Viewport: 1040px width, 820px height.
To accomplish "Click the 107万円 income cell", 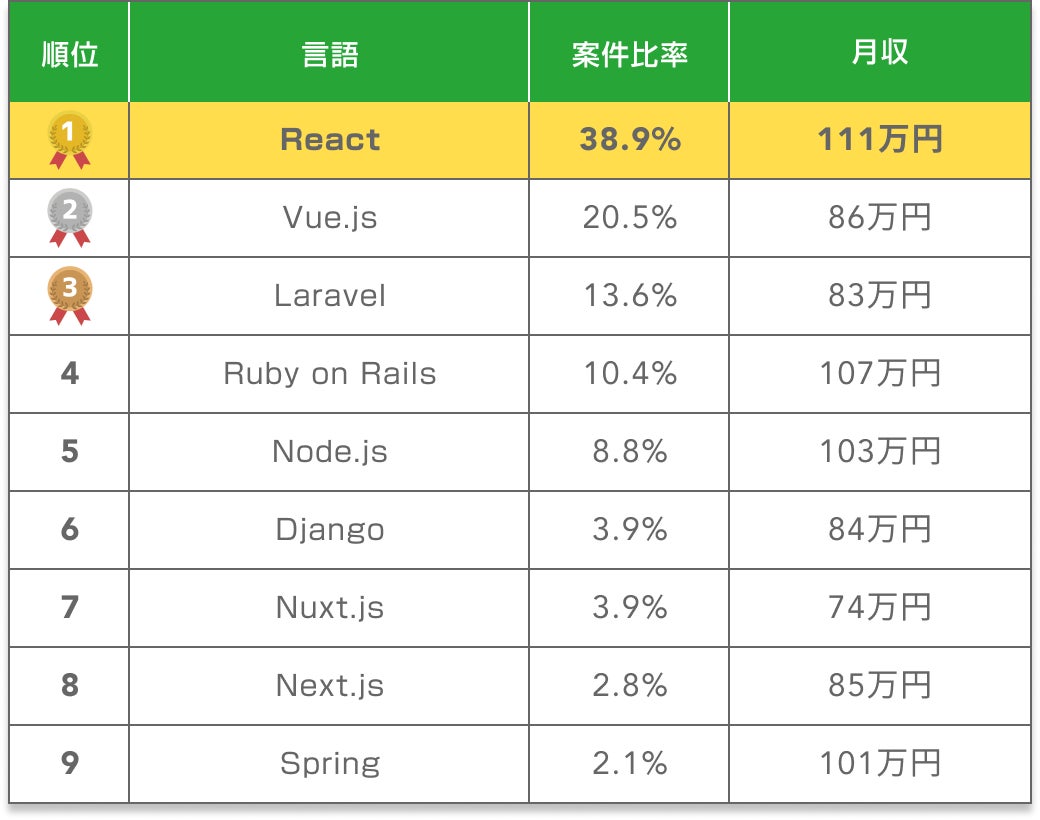I will click(879, 374).
